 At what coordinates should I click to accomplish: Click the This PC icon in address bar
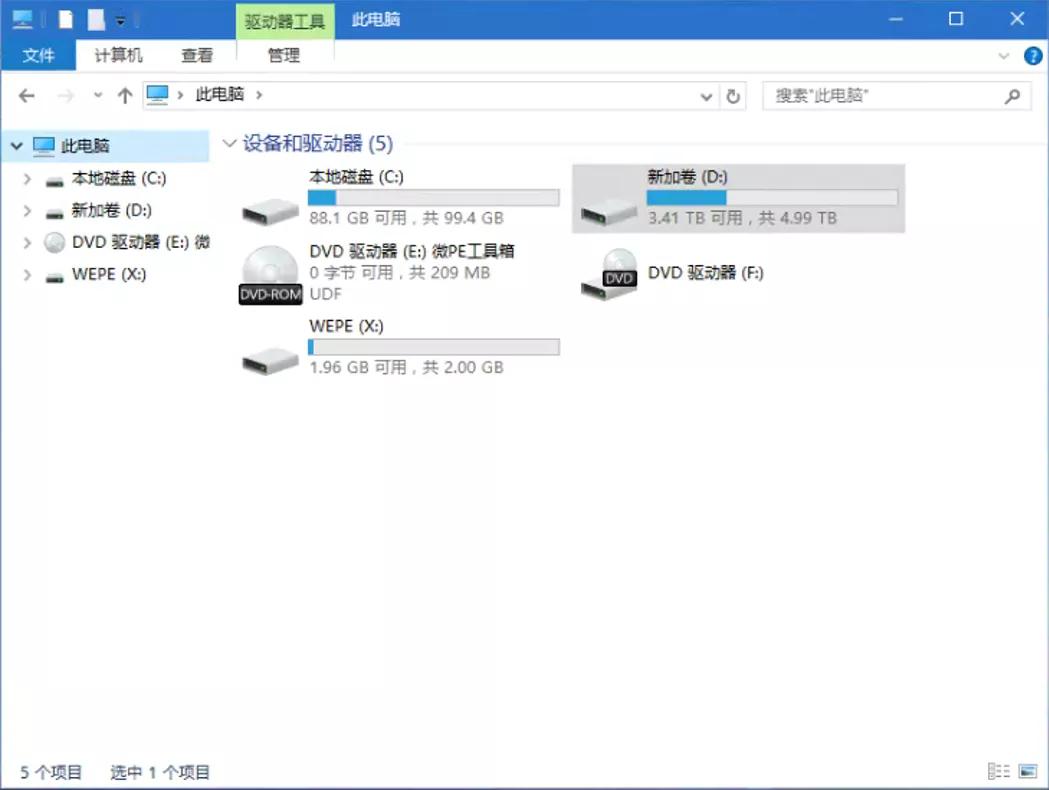point(156,95)
